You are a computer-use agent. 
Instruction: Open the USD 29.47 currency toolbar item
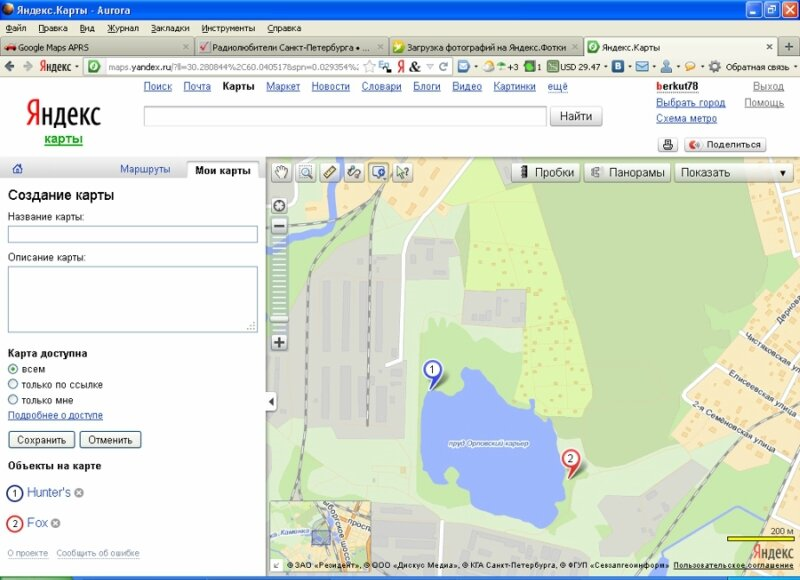coord(573,67)
